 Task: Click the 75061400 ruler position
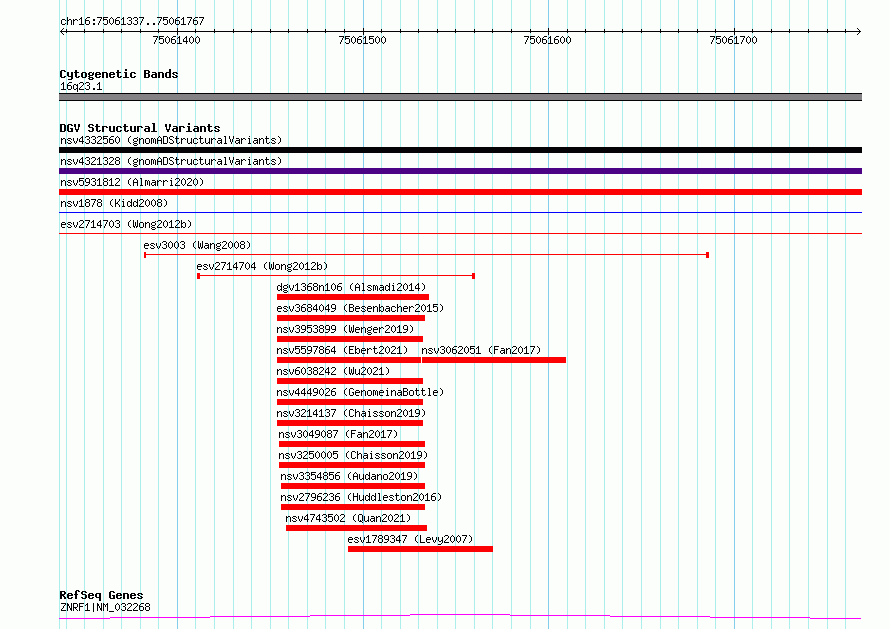[x=177, y=40]
